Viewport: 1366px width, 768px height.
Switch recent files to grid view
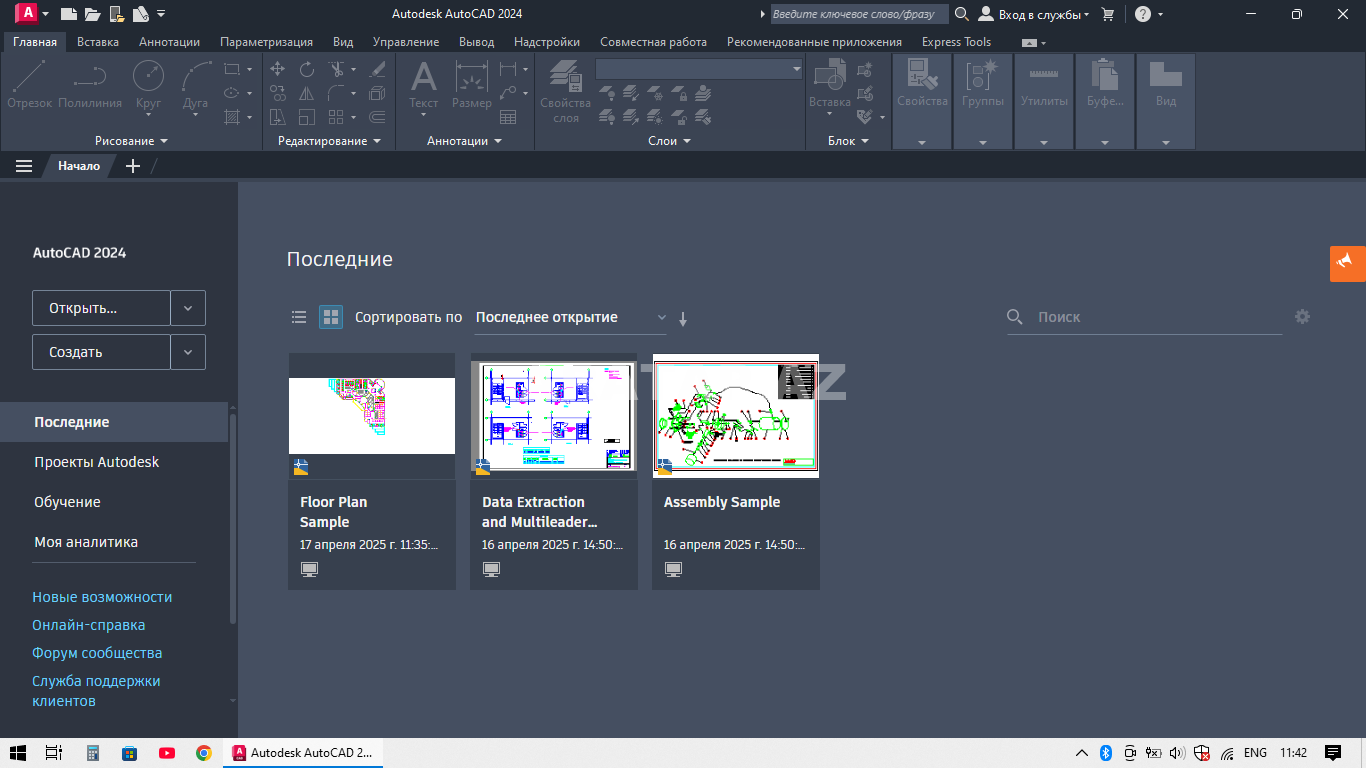331,317
